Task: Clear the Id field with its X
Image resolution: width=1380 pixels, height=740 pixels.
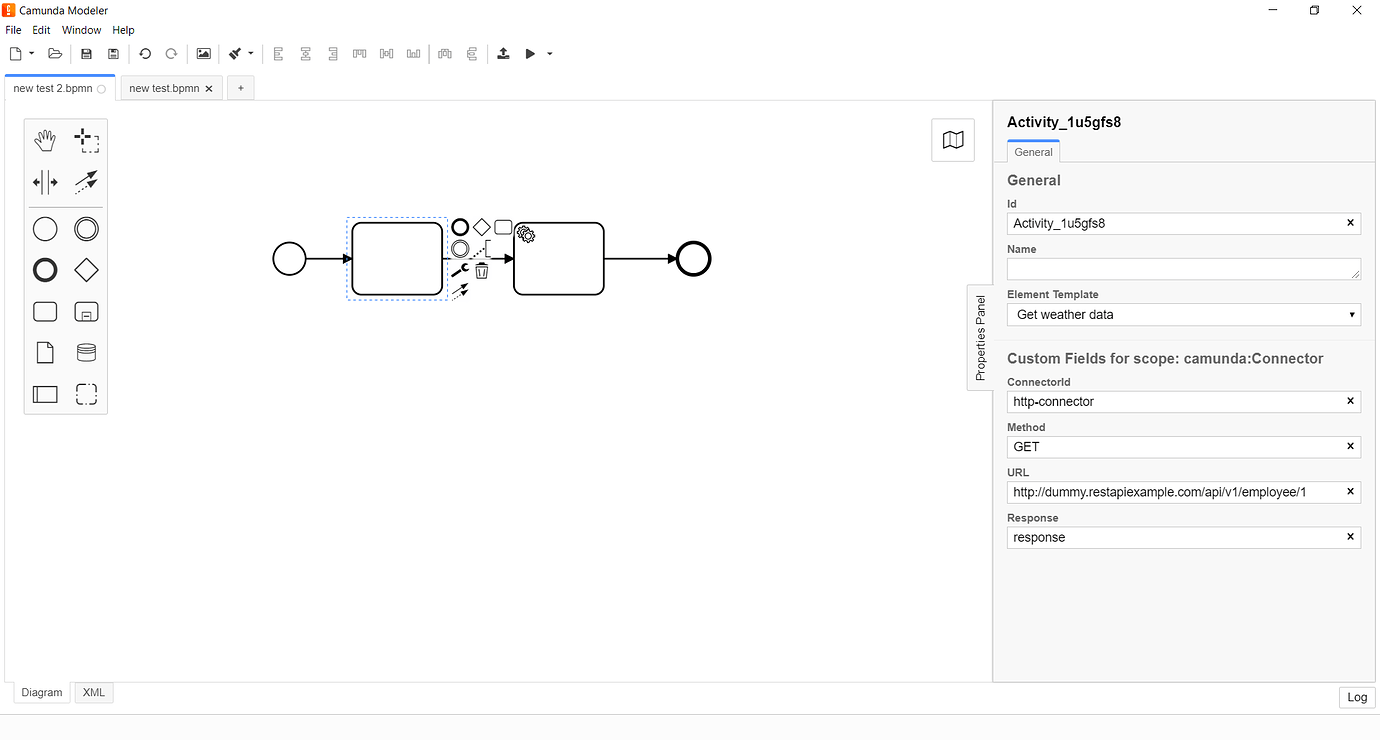Action: click(x=1350, y=223)
